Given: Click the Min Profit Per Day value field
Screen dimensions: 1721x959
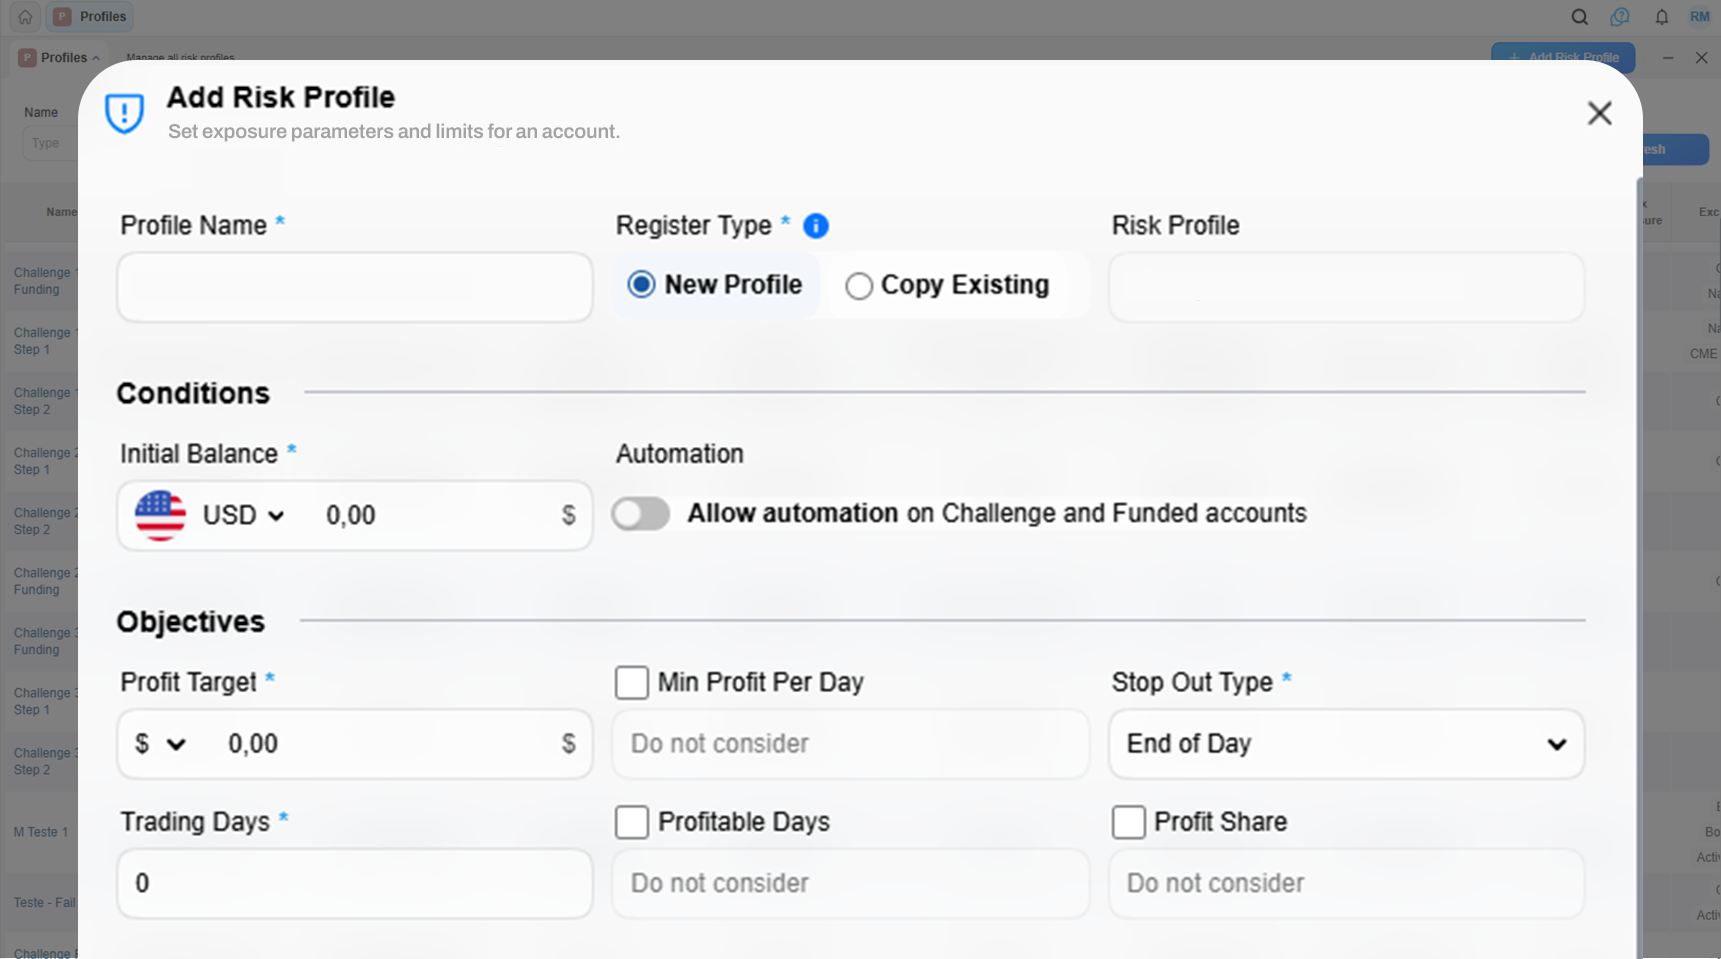Looking at the screenshot, I should click(x=850, y=744).
